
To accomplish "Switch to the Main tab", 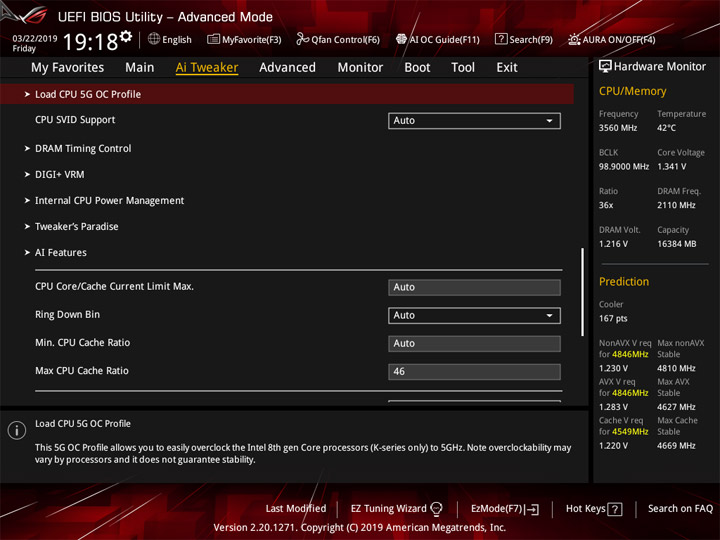I will [x=140, y=68].
